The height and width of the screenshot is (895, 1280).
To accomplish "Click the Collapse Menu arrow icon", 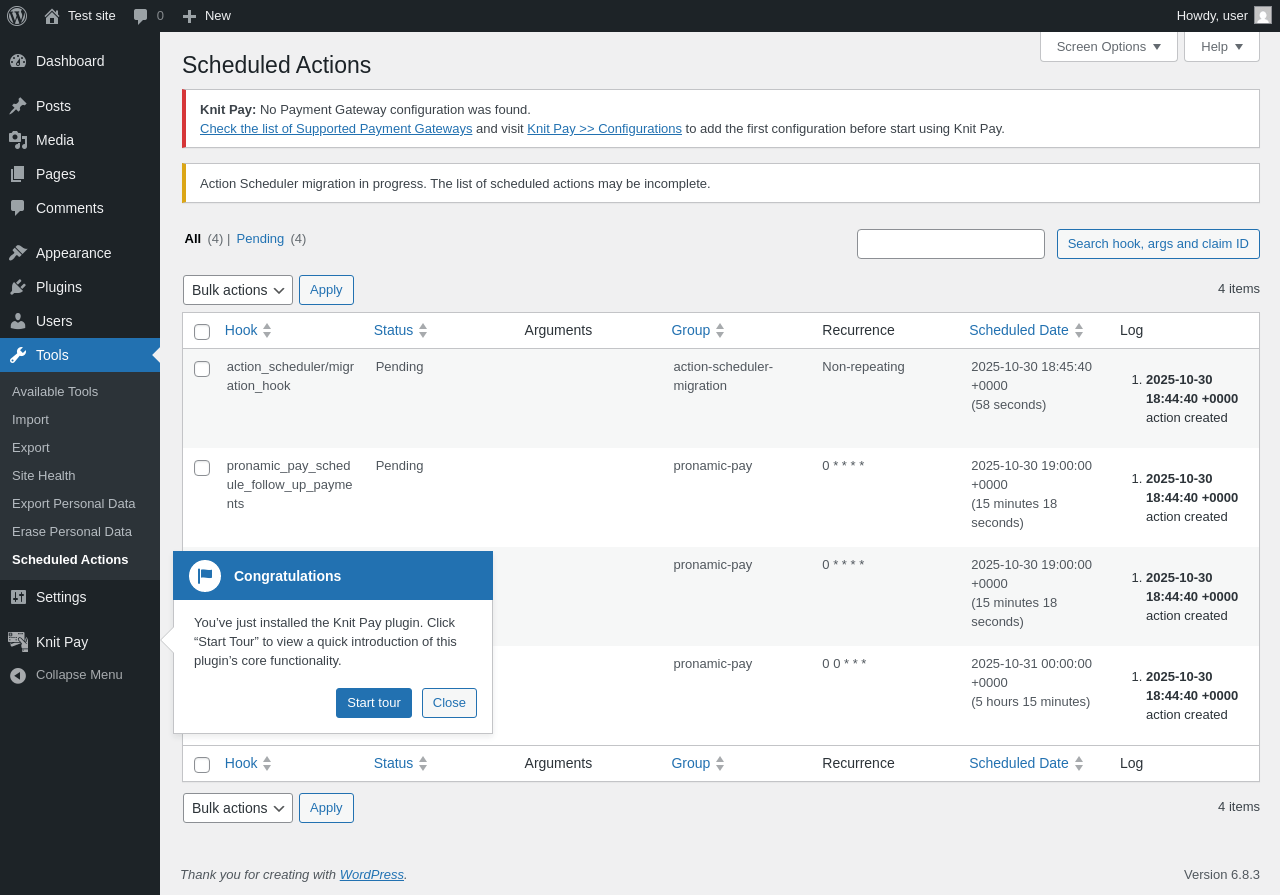I will coord(18,675).
